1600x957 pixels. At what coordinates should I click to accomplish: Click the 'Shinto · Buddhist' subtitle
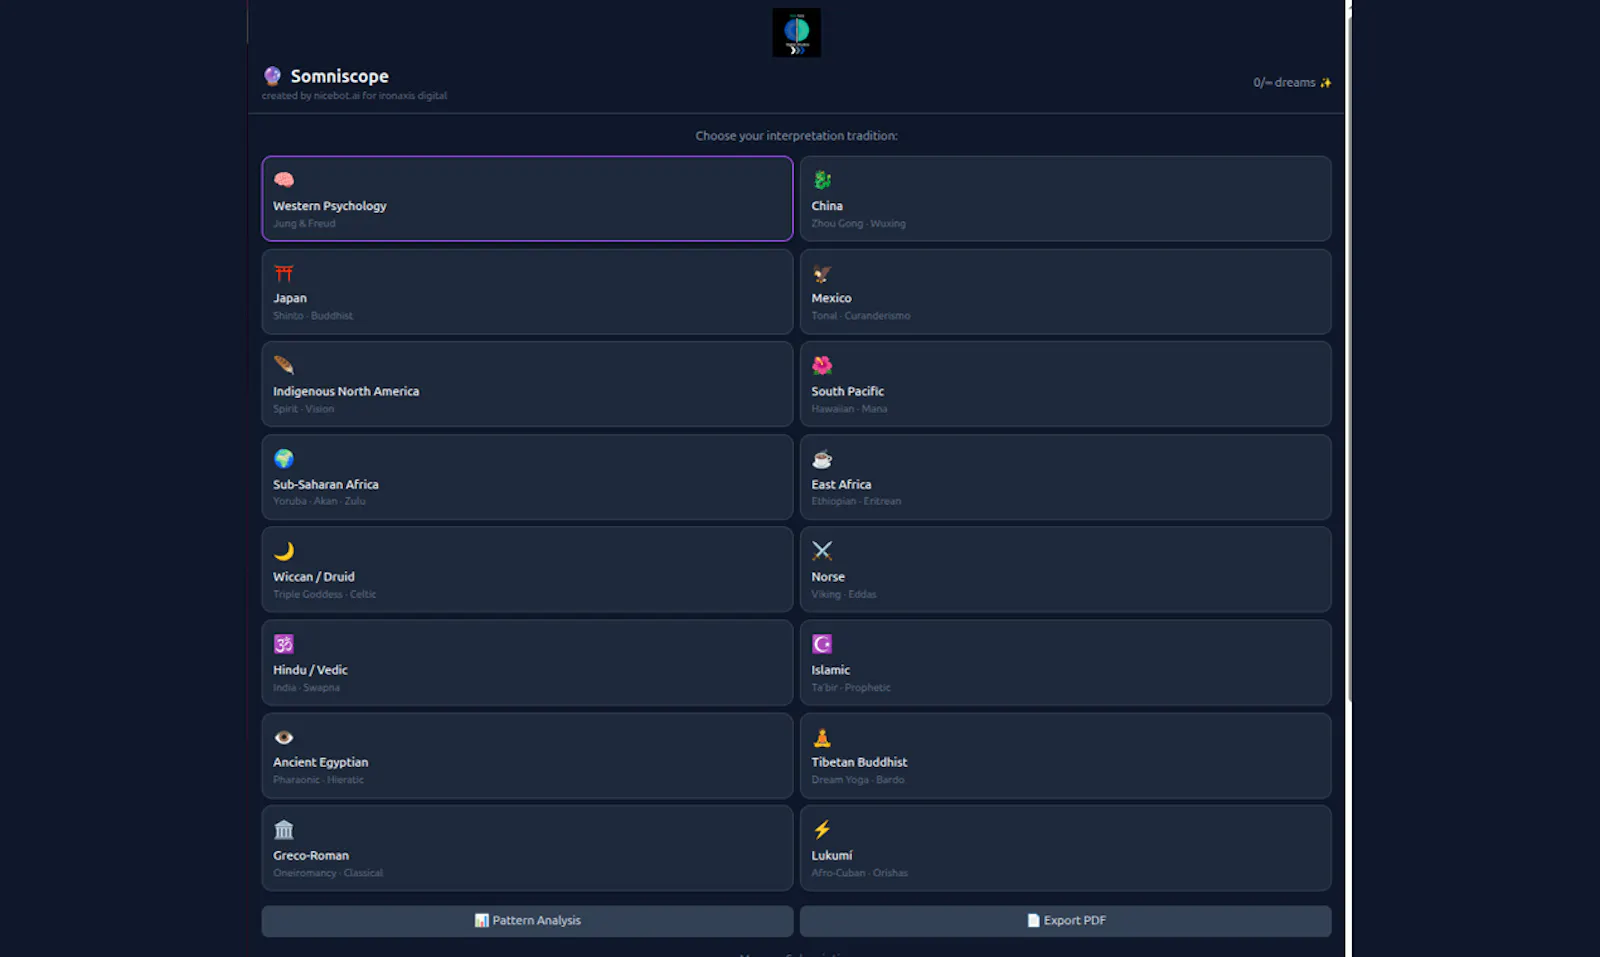[x=313, y=316]
